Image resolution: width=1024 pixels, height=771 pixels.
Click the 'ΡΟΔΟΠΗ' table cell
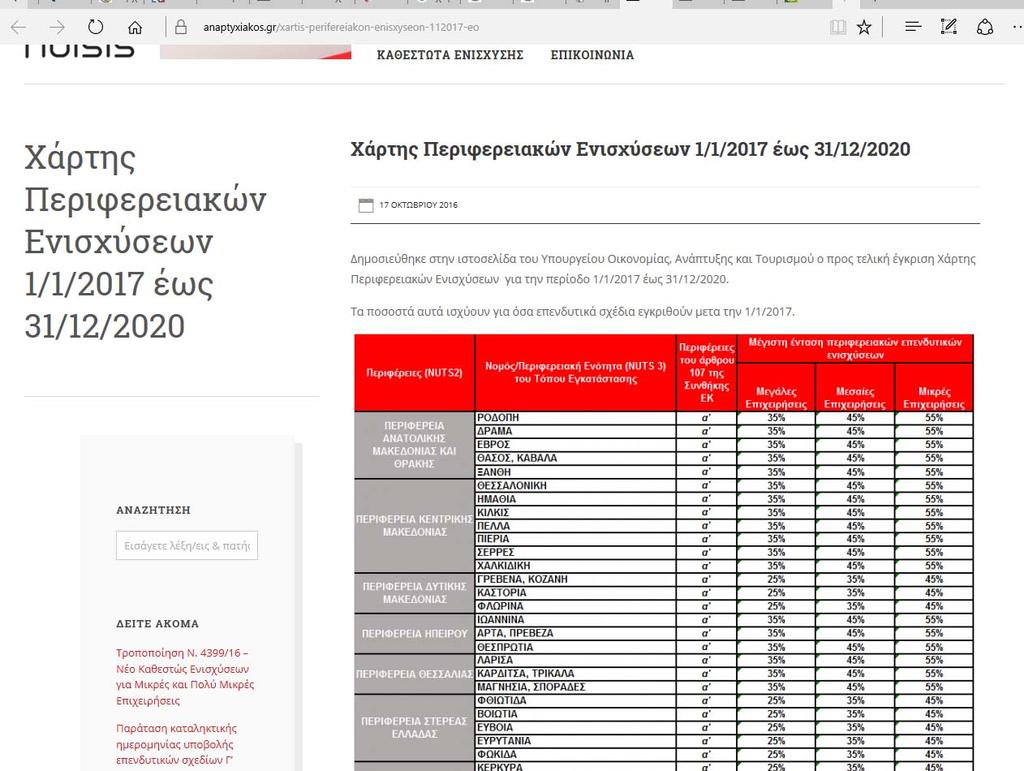coord(575,418)
